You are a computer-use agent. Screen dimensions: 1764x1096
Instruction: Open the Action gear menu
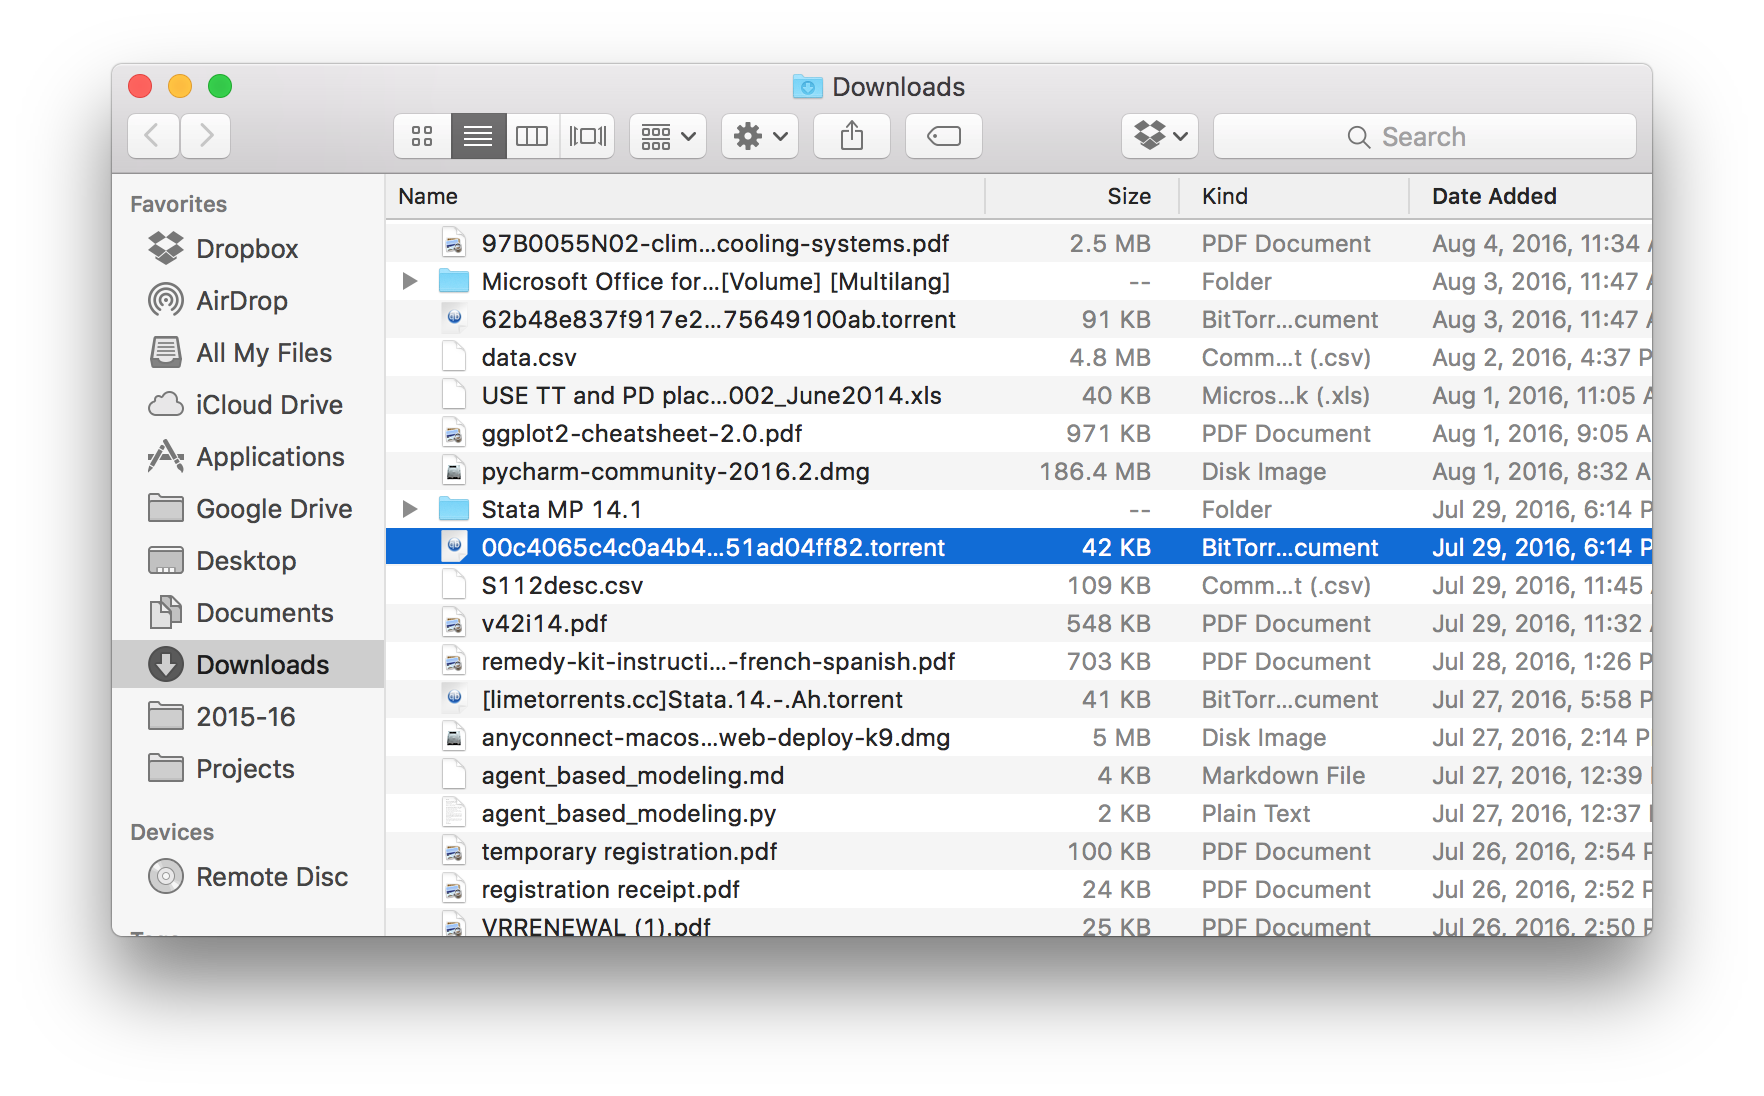point(760,136)
